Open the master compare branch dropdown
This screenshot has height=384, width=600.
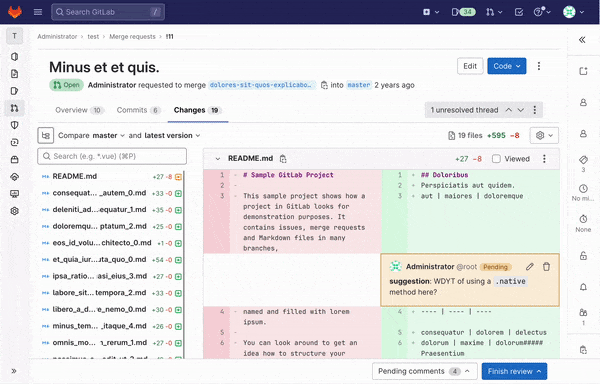click(x=108, y=135)
